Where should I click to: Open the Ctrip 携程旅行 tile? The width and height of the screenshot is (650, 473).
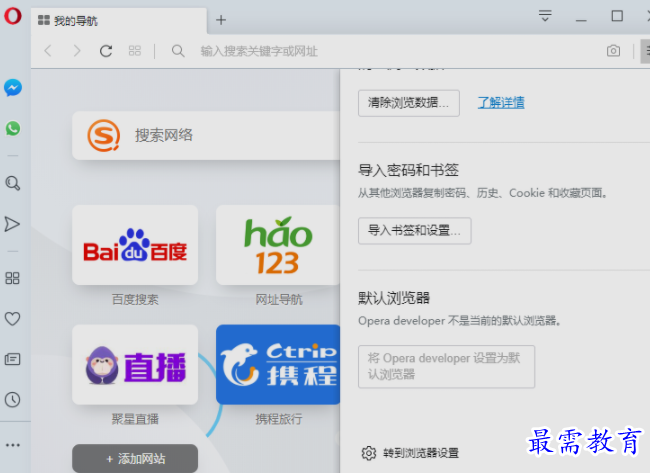pos(278,364)
